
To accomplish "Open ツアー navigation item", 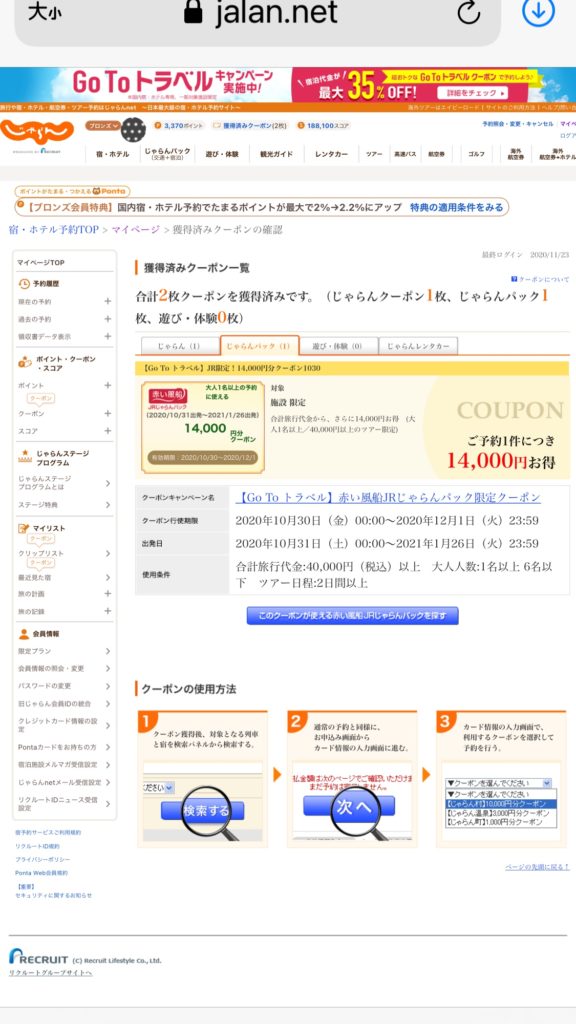I will tap(374, 155).
